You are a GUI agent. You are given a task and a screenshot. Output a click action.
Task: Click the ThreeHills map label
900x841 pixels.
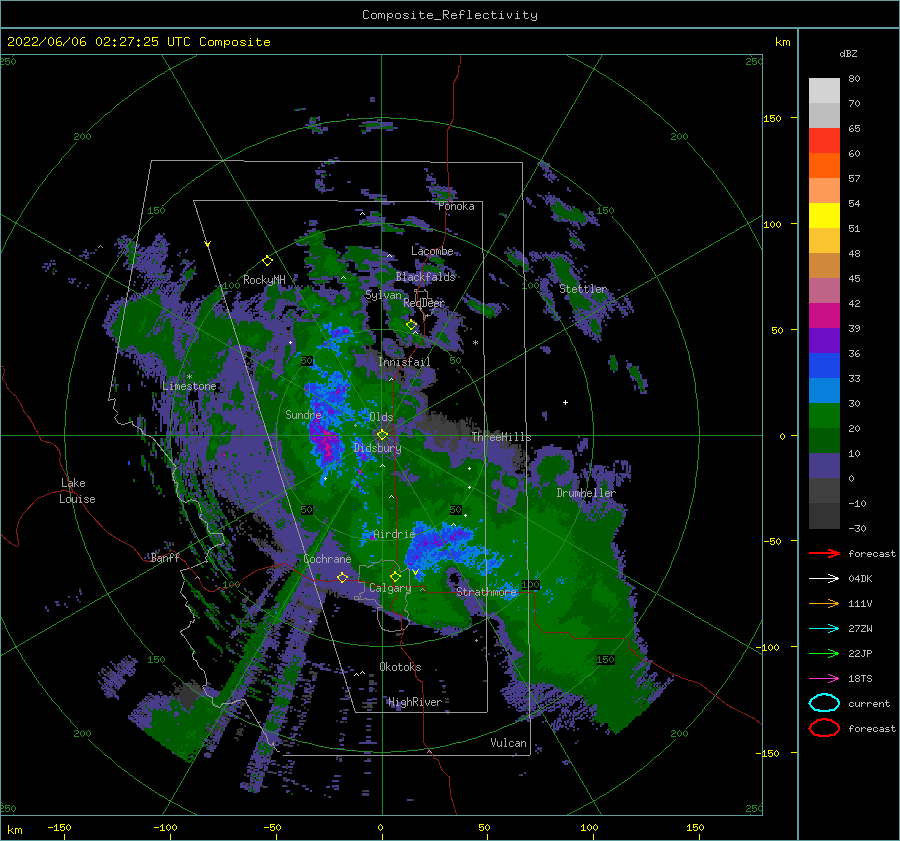coord(501,437)
